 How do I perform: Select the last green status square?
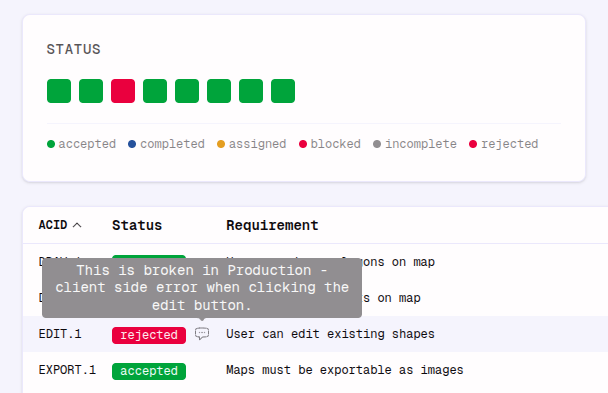pos(283,91)
